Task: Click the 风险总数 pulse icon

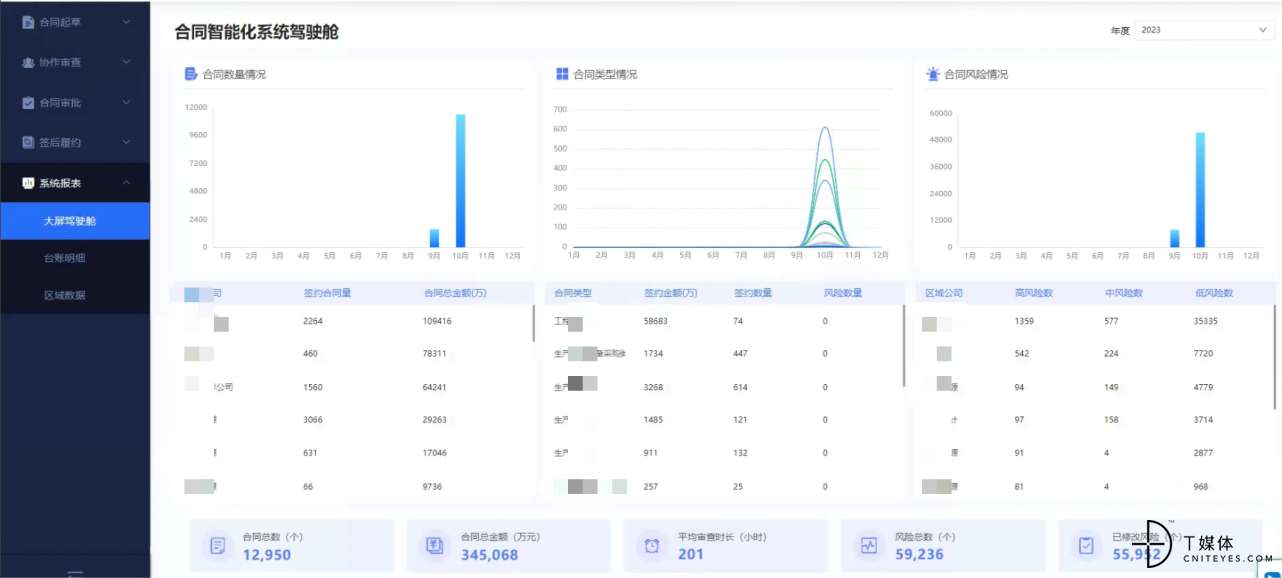Action: click(869, 546)
